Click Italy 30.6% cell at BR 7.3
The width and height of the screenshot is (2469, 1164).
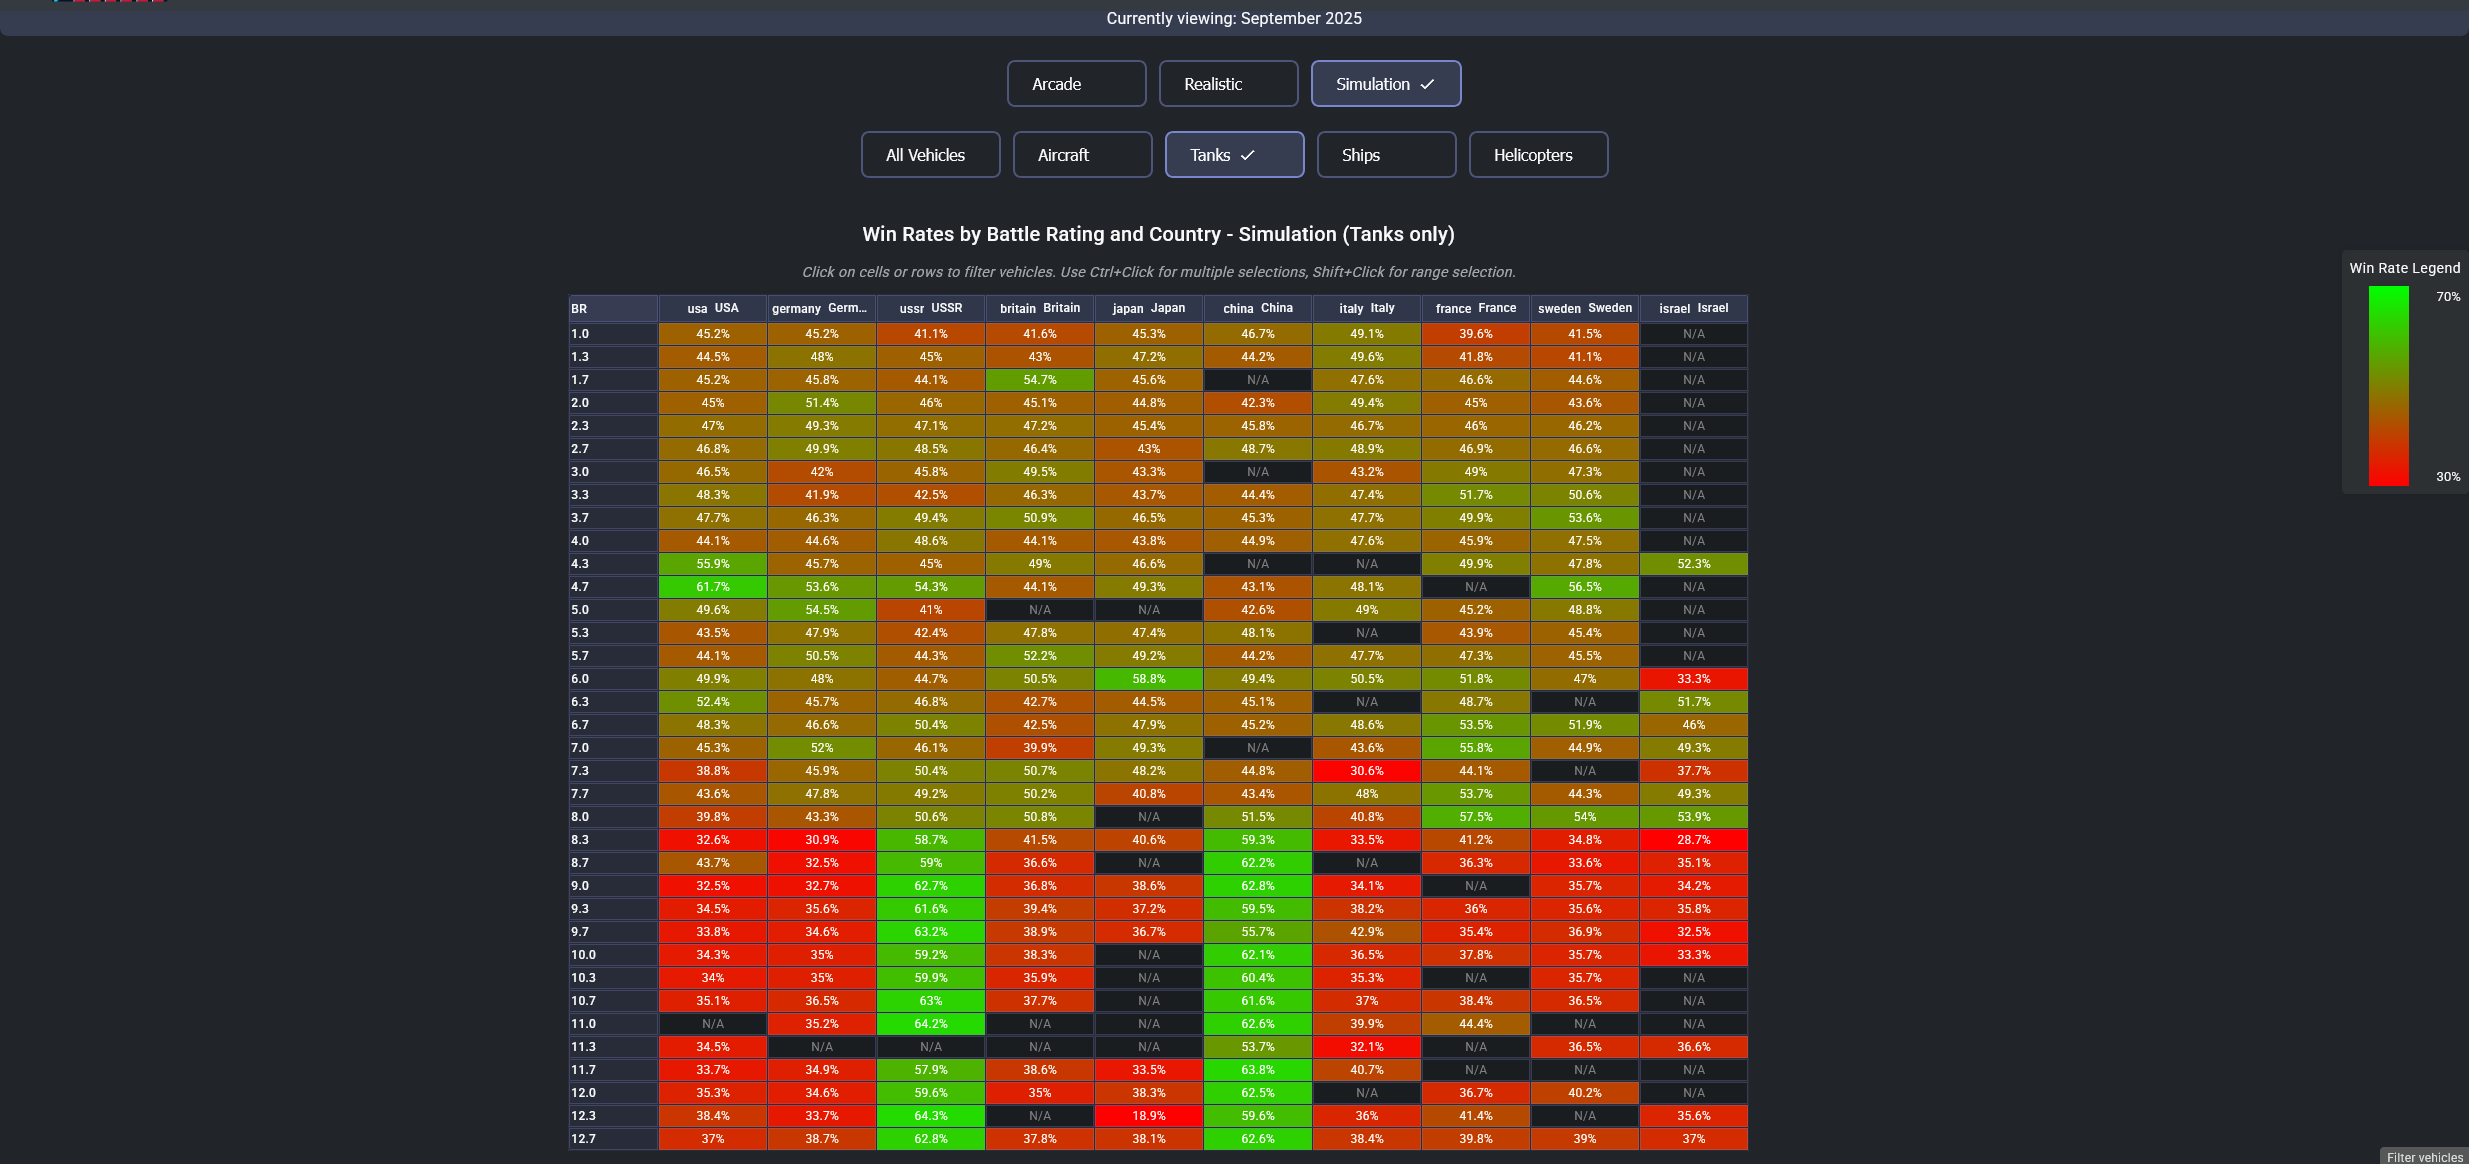pos(1367,771)
